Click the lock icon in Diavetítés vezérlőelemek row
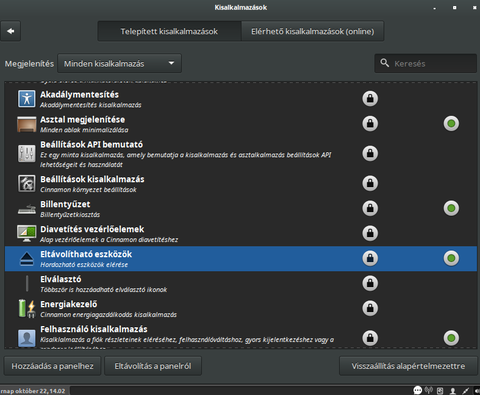Screen dimensions: 480x395 point(370,233)
